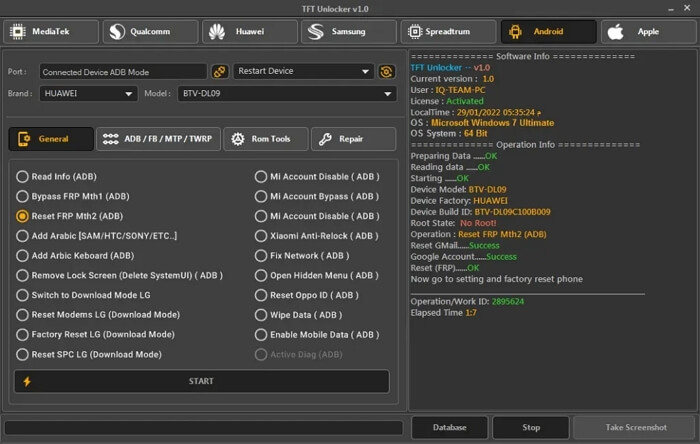The width and height of the screenshot is (700, 444).
Task: Open the Rom Tools sub-tab
Action: (x=266, y=139)
